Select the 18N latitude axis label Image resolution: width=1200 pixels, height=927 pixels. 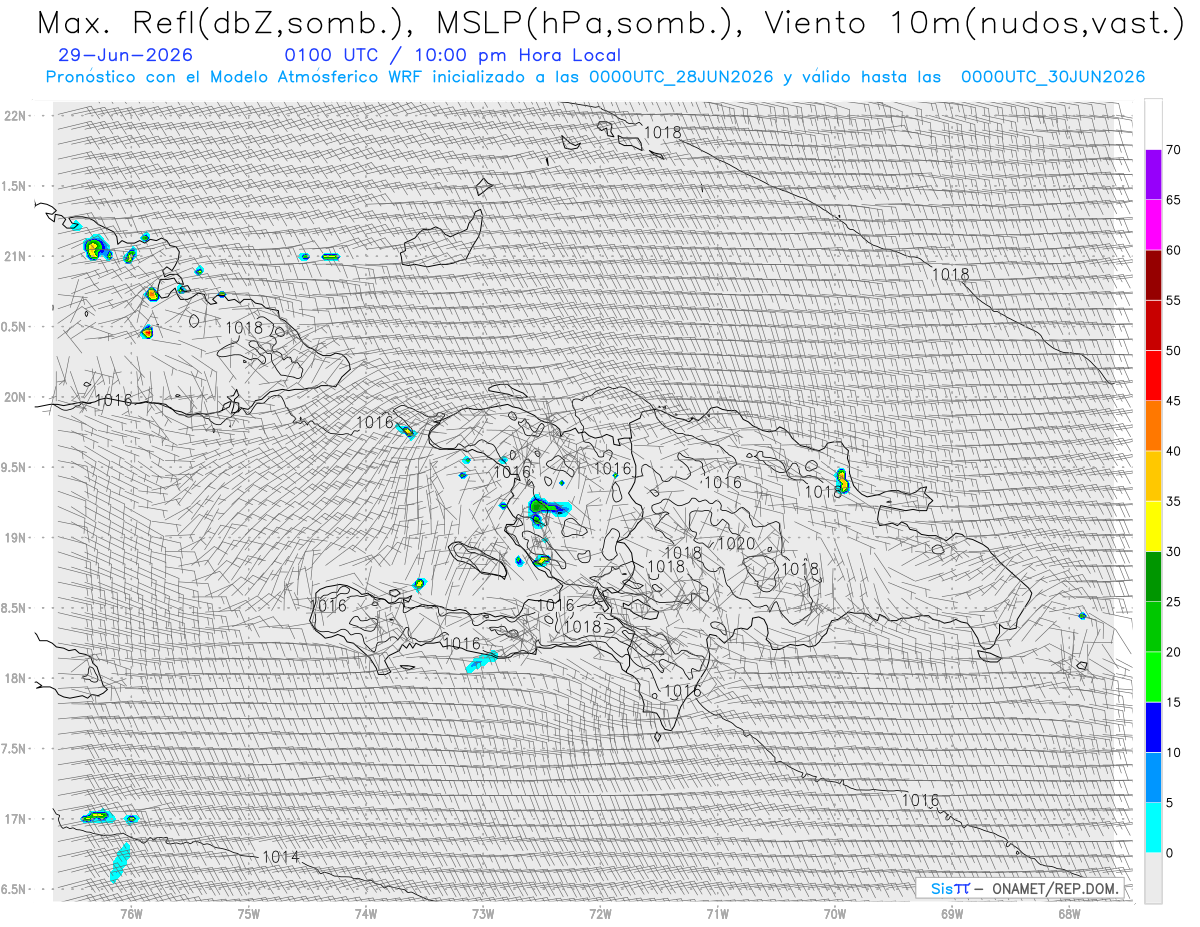click(x=15, y=678)
